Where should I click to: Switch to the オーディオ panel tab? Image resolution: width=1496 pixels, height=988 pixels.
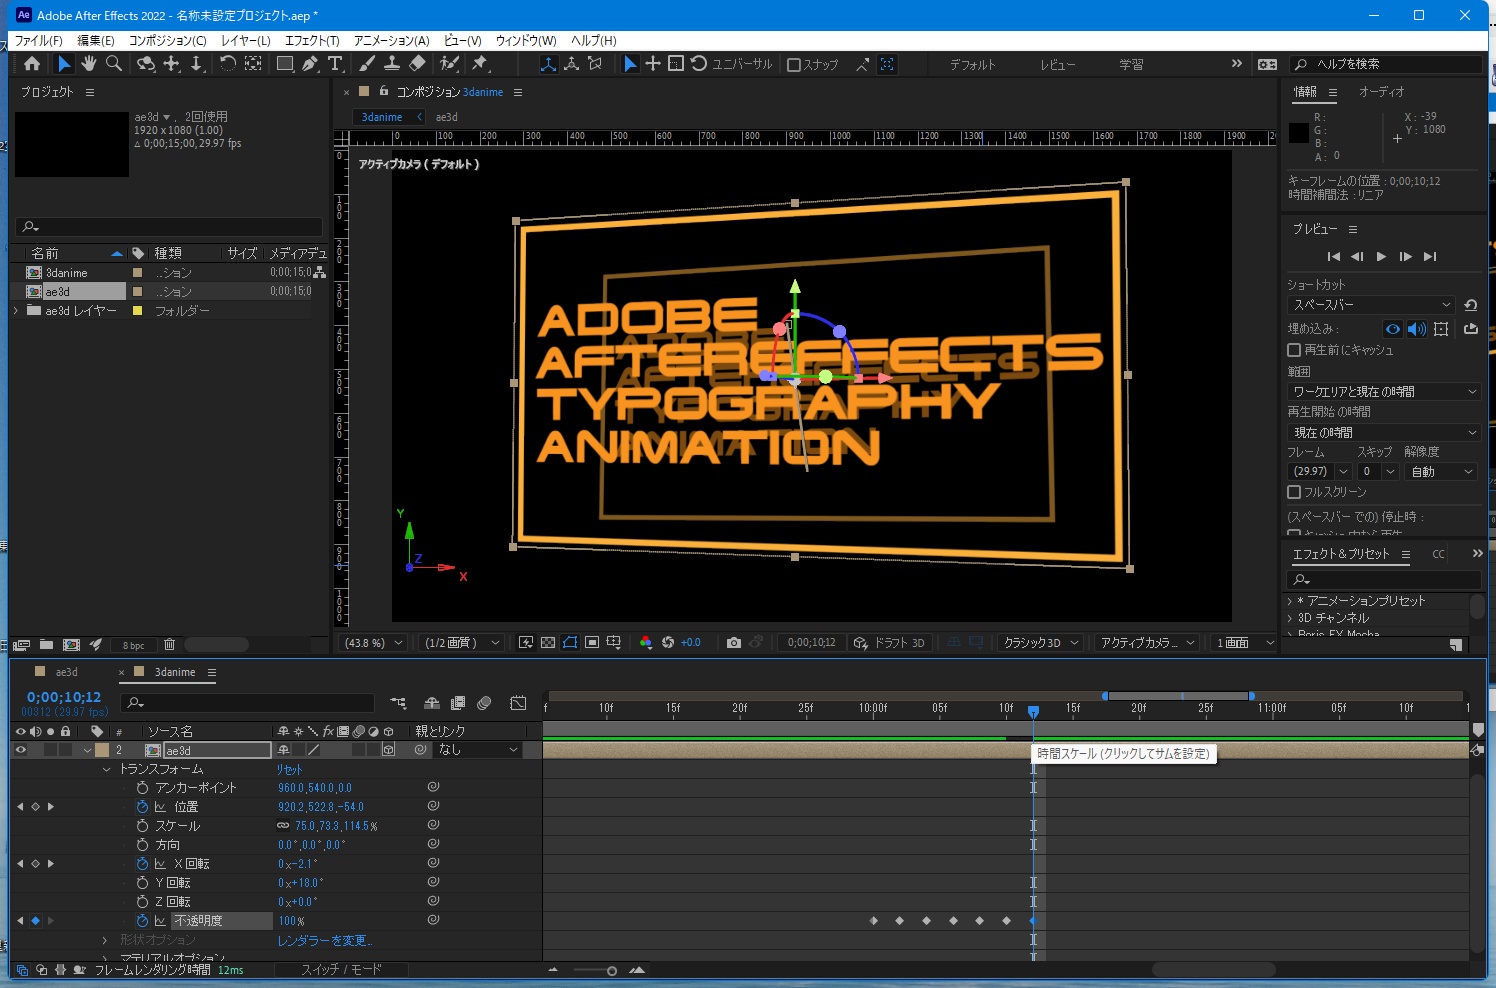(x=1381, y=91)
